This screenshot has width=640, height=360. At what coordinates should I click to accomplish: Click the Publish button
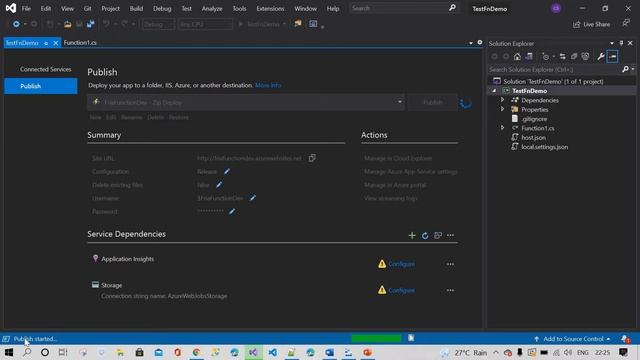click(433, 102)
